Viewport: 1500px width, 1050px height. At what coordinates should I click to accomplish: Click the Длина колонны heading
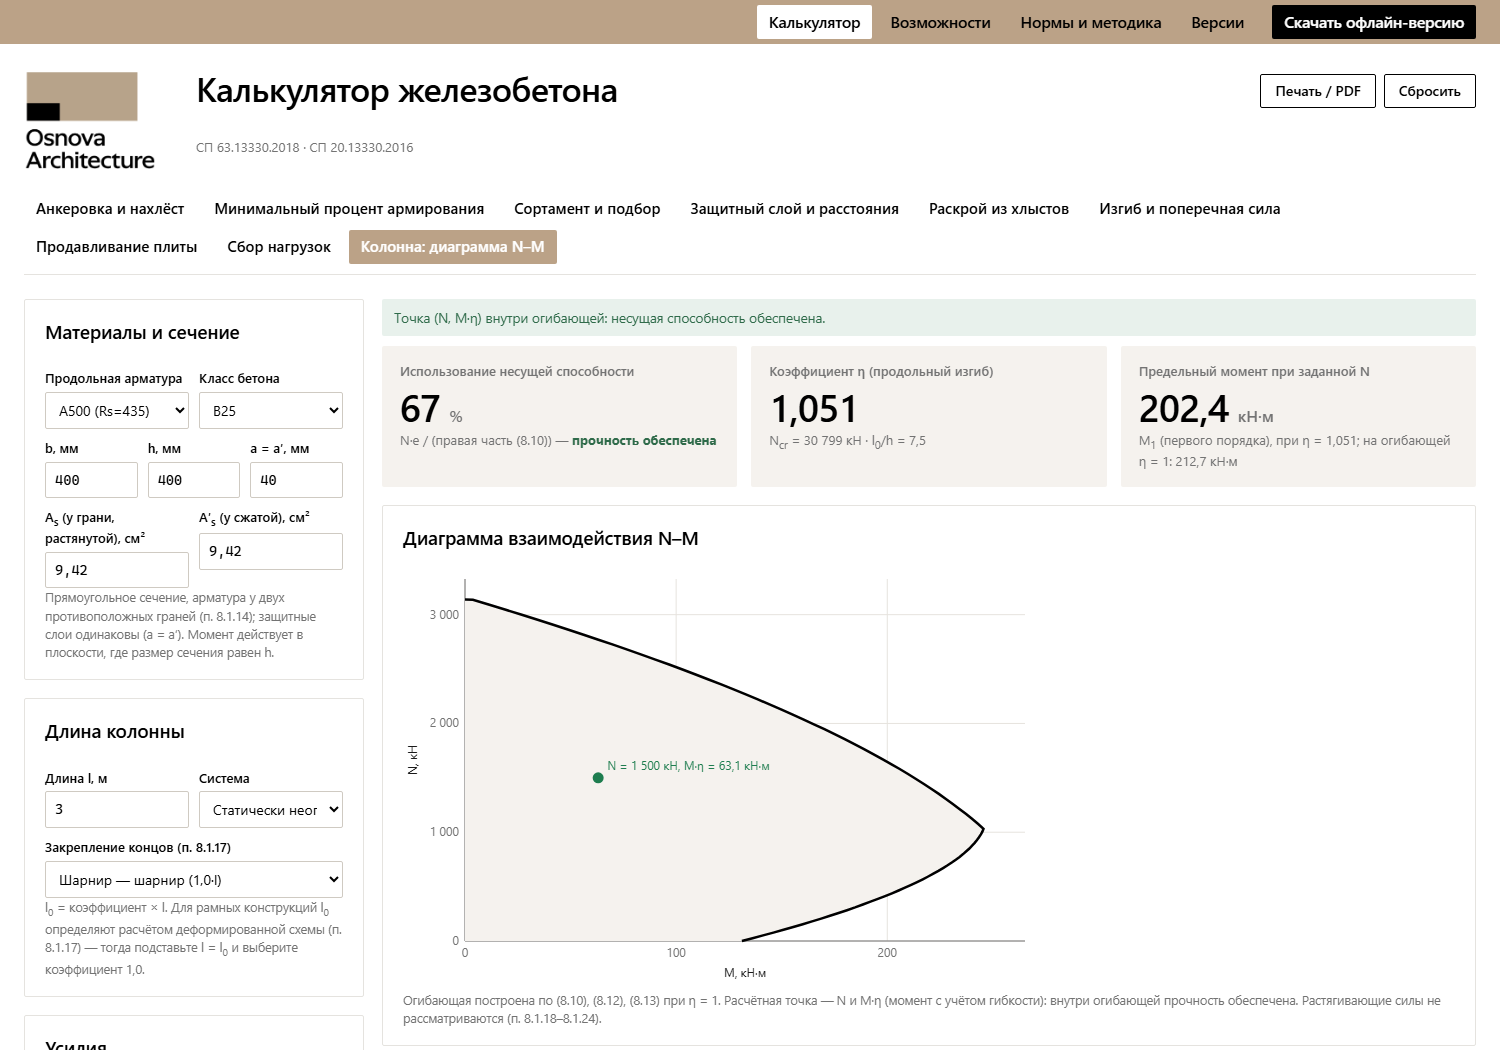tap(115, 732)
